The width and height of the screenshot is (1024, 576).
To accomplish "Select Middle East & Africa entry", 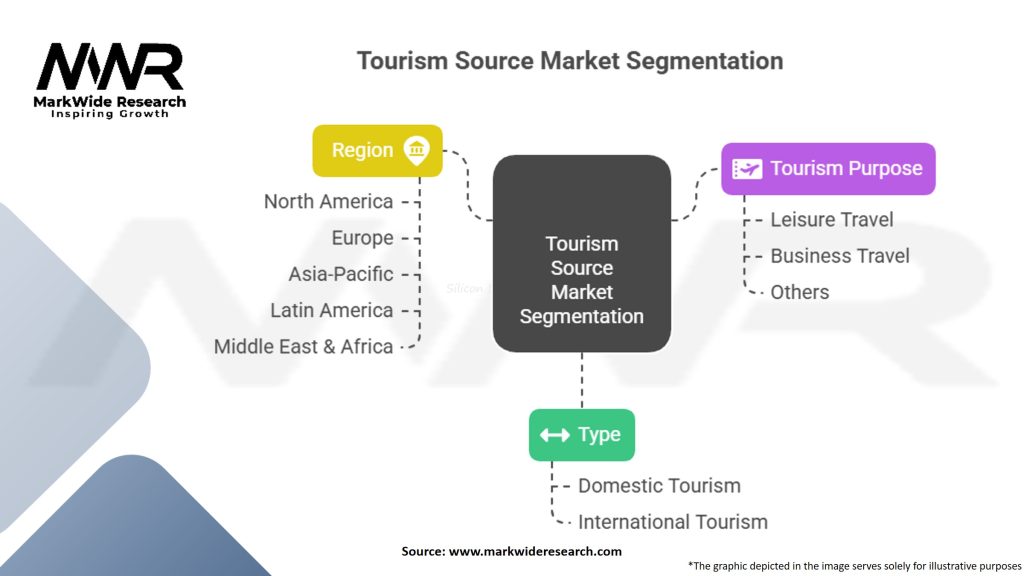I will click(303, 347).
